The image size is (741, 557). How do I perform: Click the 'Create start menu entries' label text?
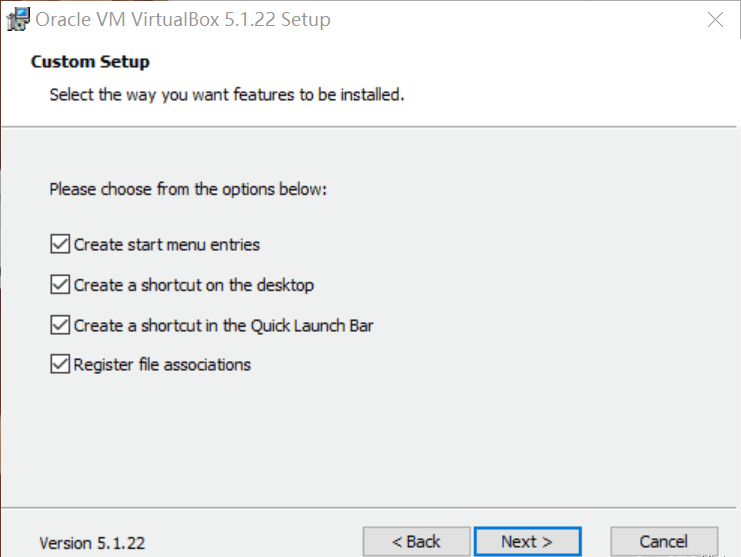pyautogui.click(x=167, y=244)
